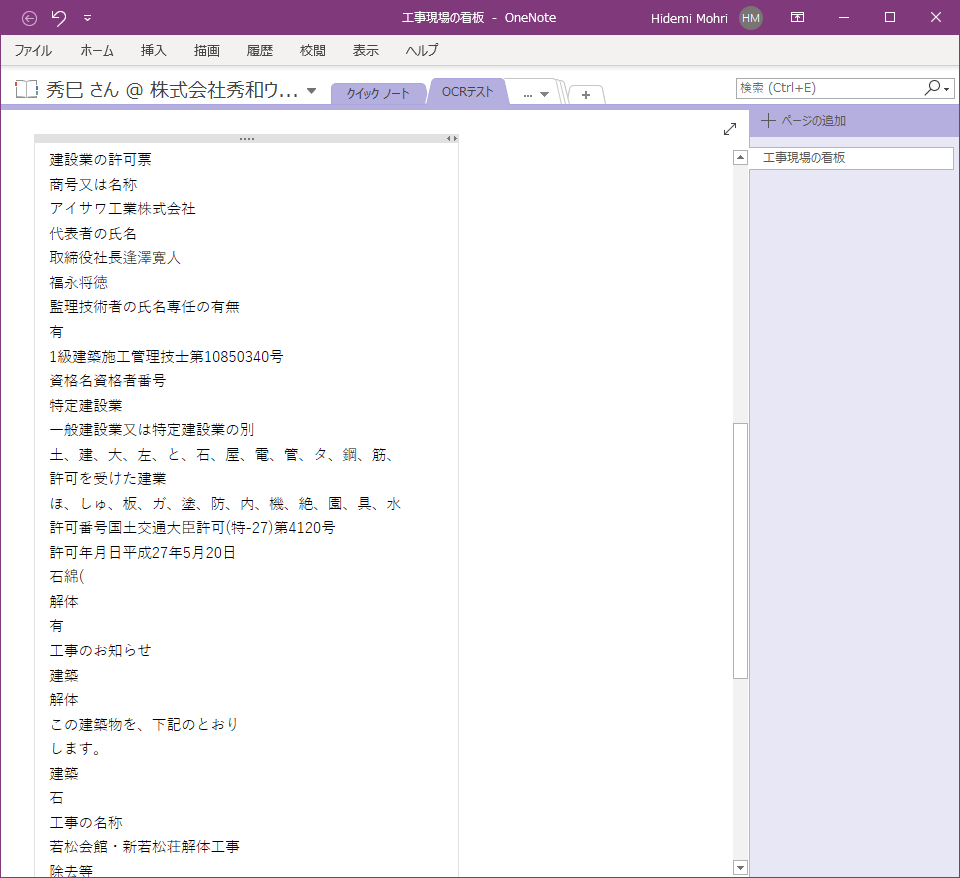Viewport: 960px width, 878px height.
Task: Open the ファイル menu
Action: [x=33, y=50]
